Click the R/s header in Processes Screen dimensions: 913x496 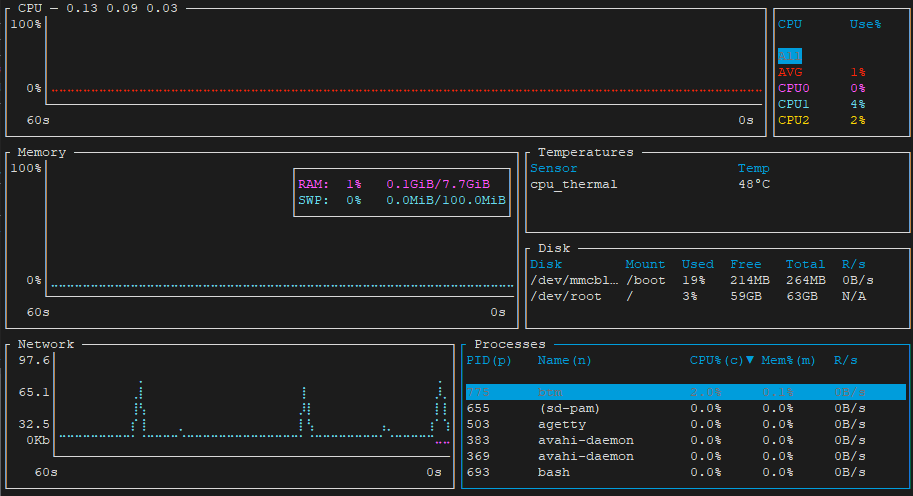click(846, 360)
